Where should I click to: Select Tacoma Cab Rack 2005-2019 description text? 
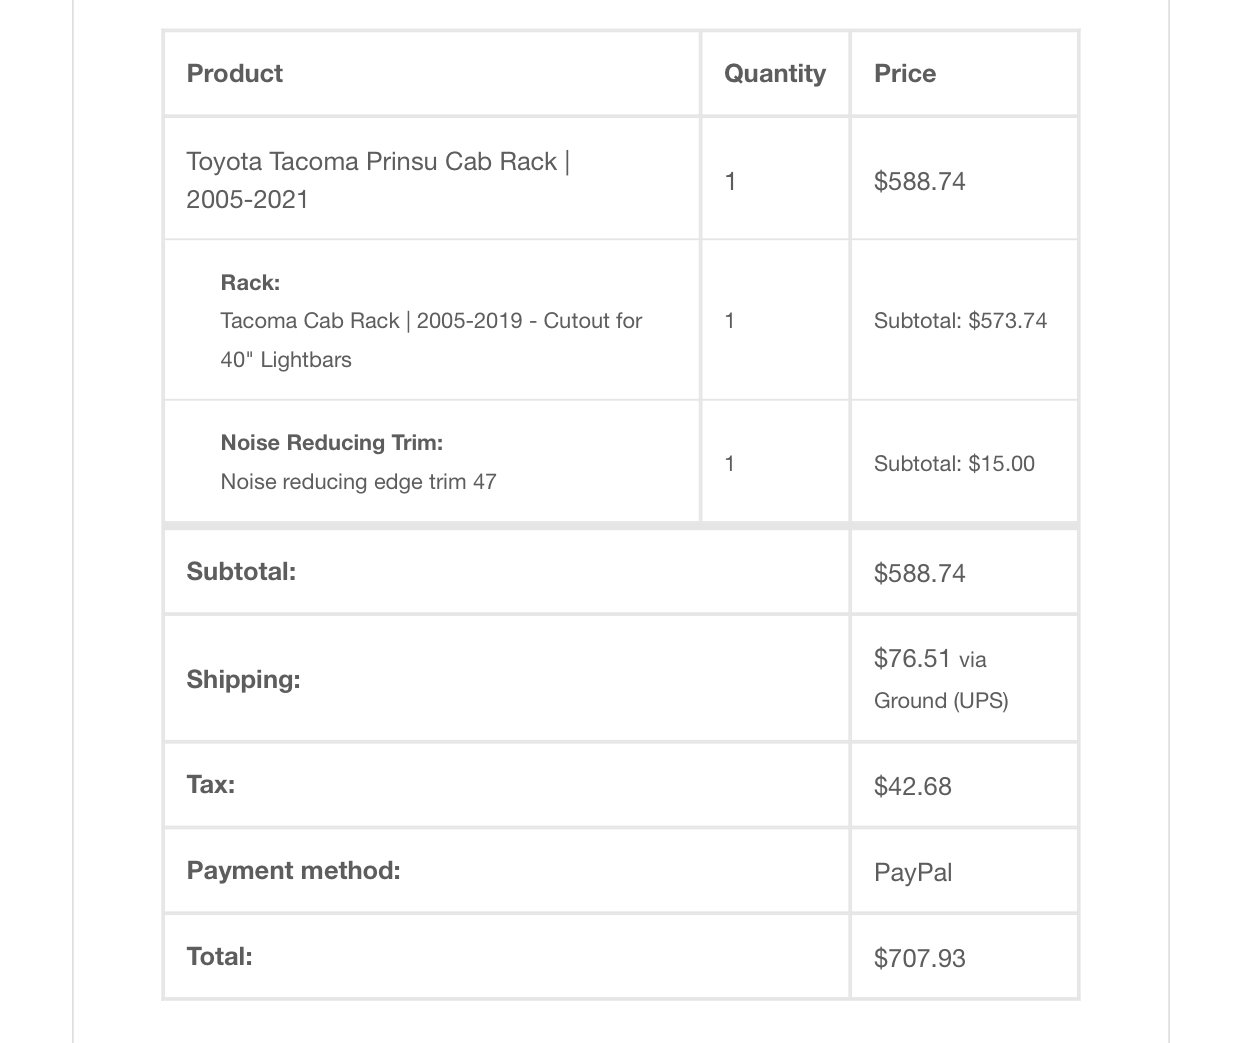coord(431,340)
